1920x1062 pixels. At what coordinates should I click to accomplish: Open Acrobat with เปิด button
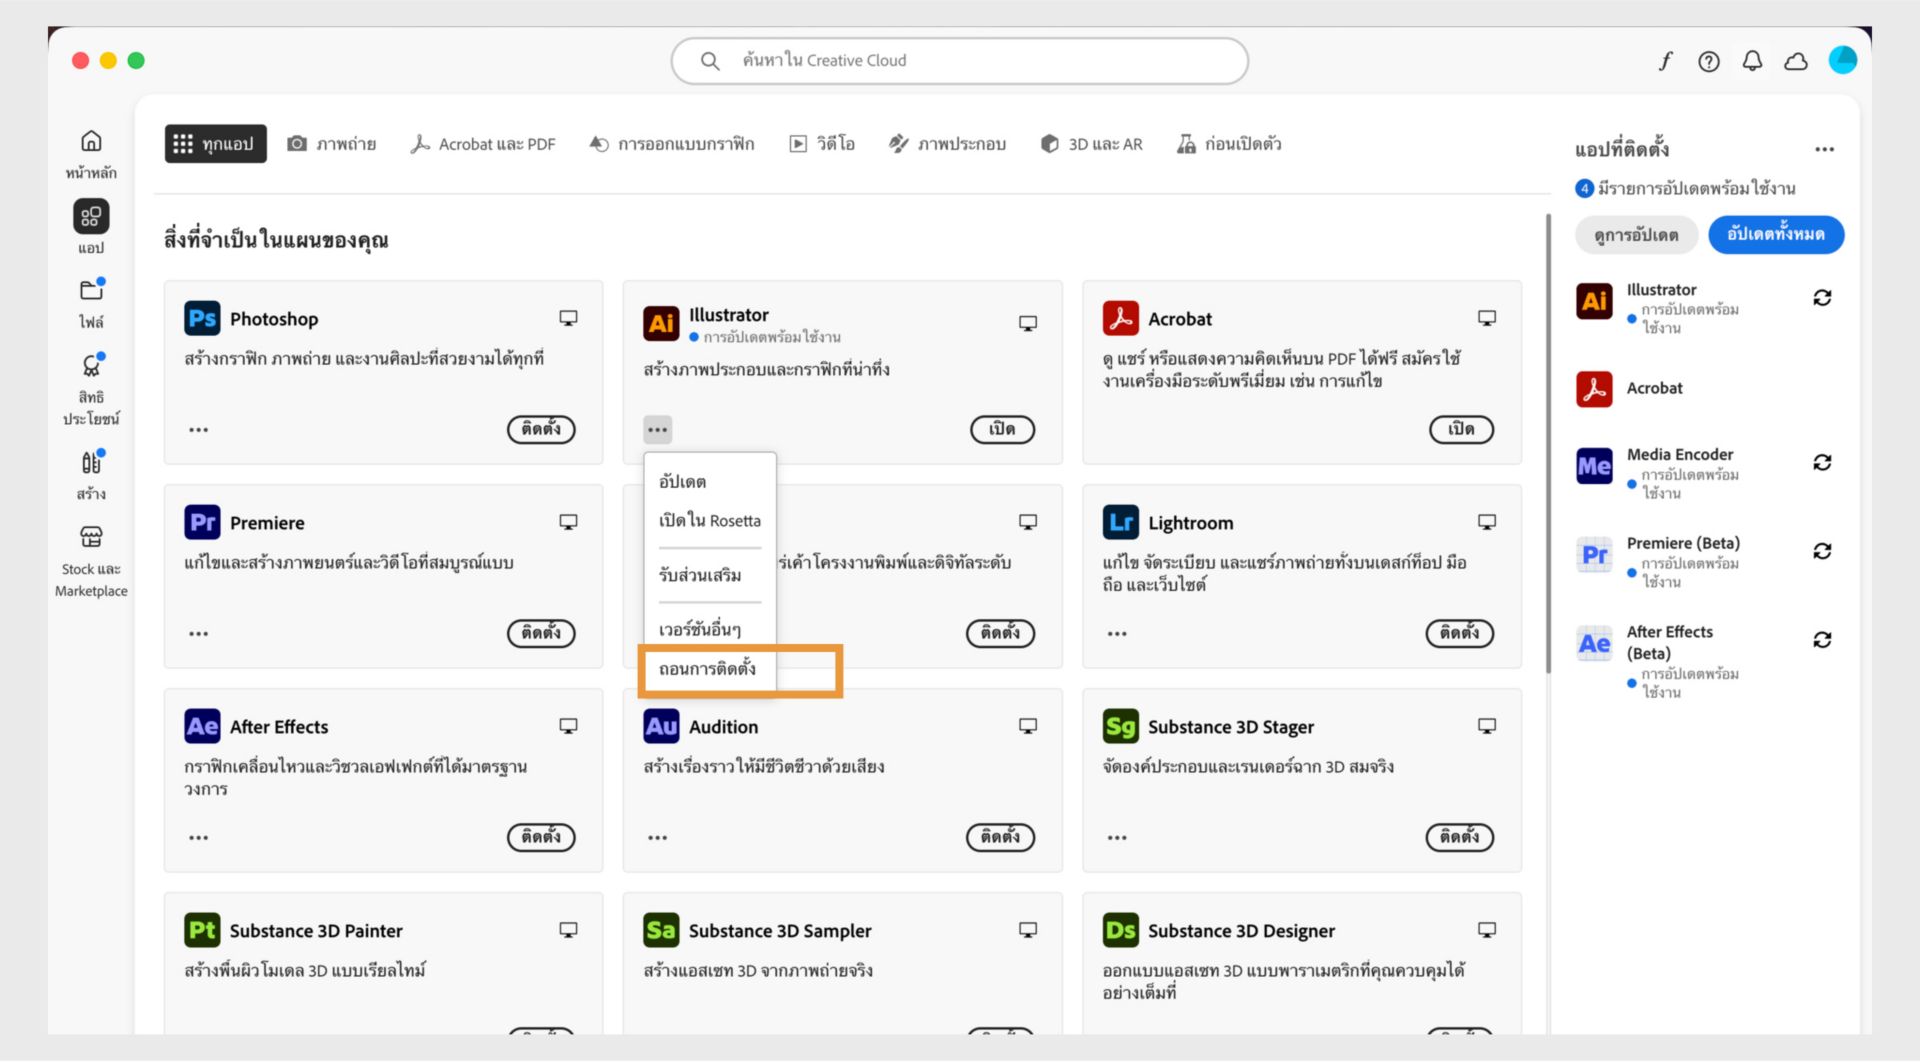1461,429
